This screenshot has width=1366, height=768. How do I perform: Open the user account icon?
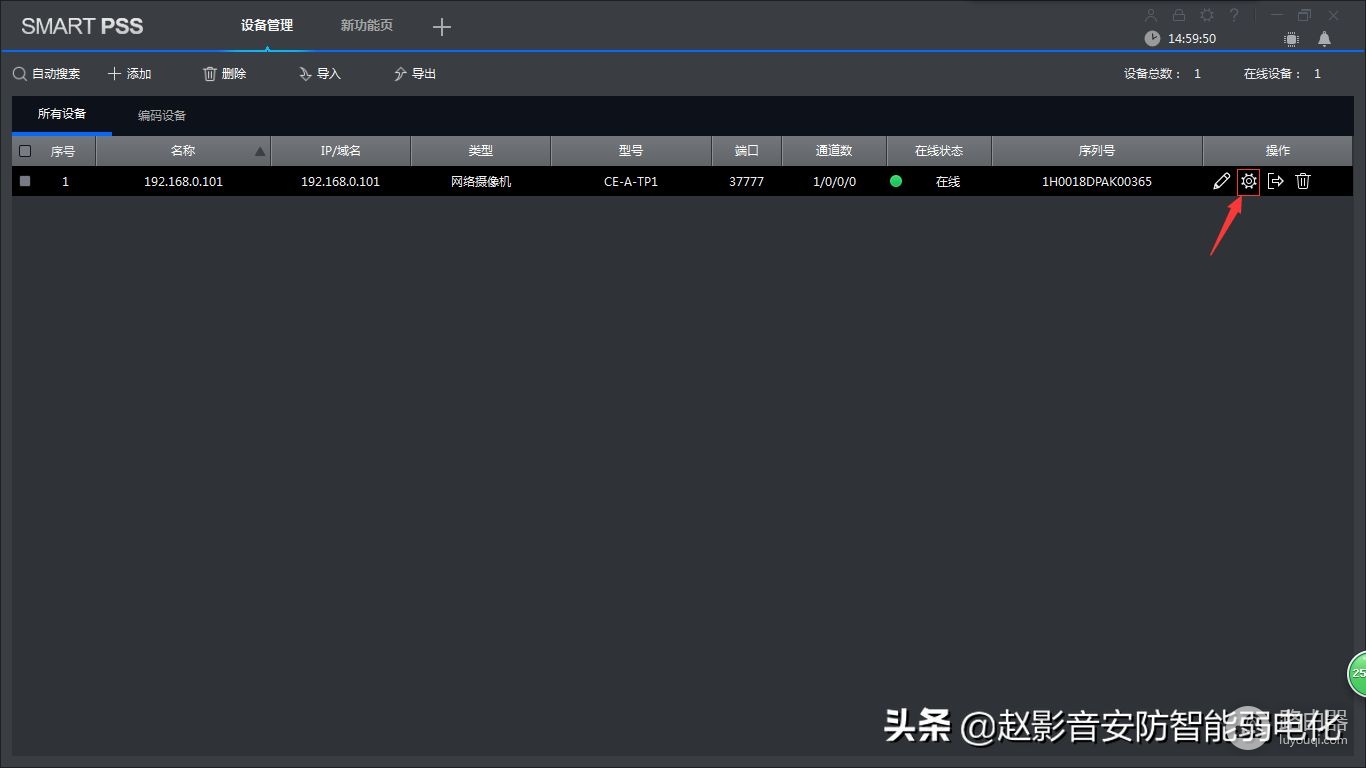tap(1151, 15)
